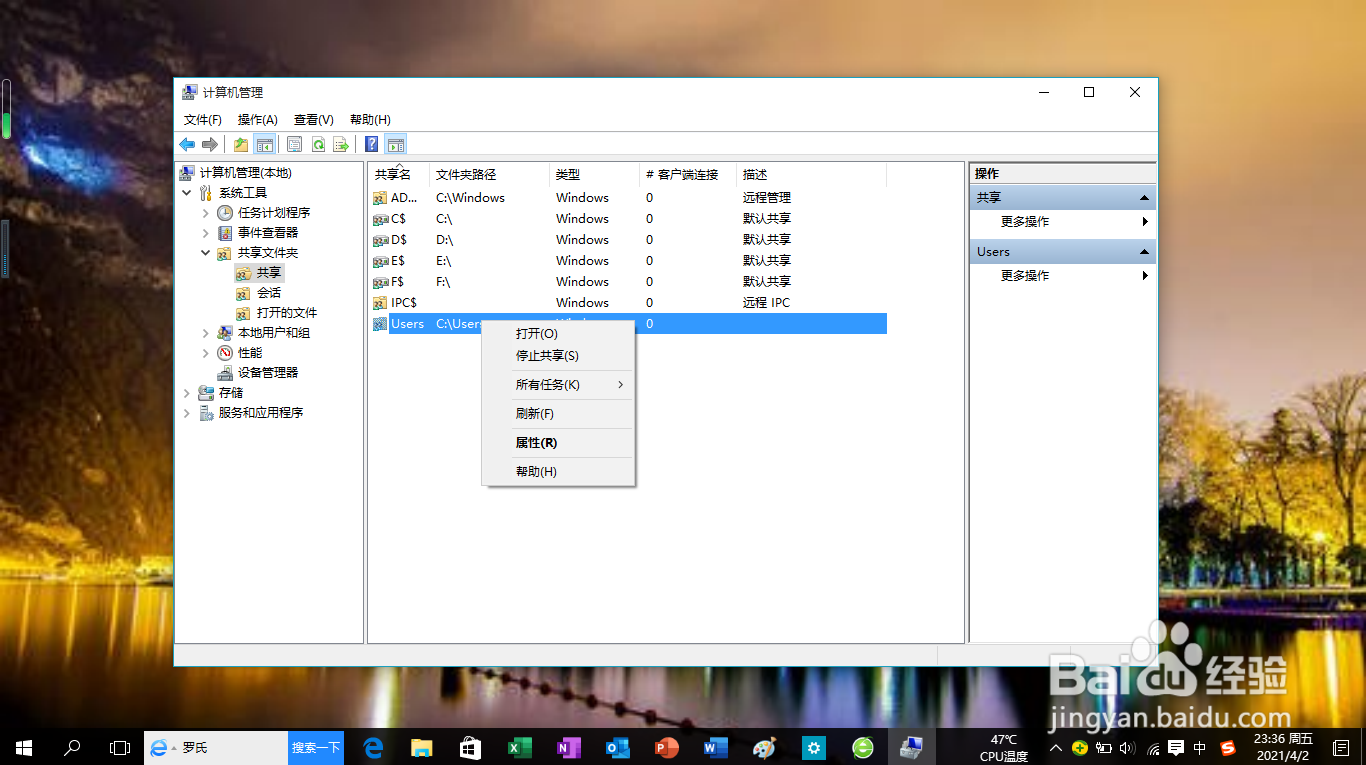
Task: Choose 帮助(H) in context menu
Action: tap(558, 472)
